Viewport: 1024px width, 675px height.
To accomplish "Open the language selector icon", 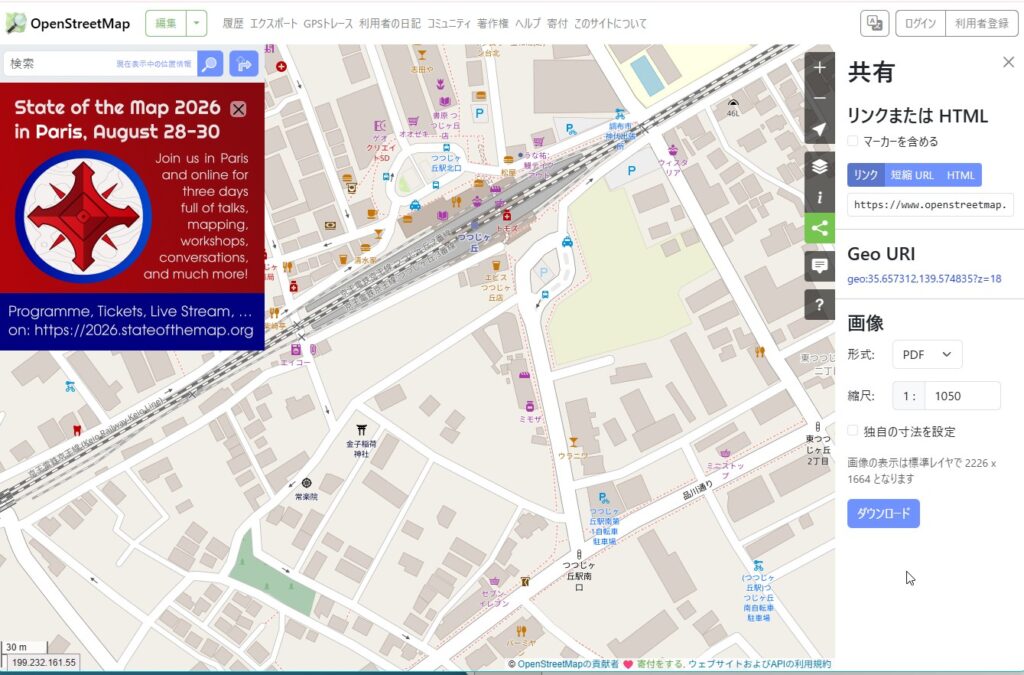I will pyautogui.click(x=874, y=24).
